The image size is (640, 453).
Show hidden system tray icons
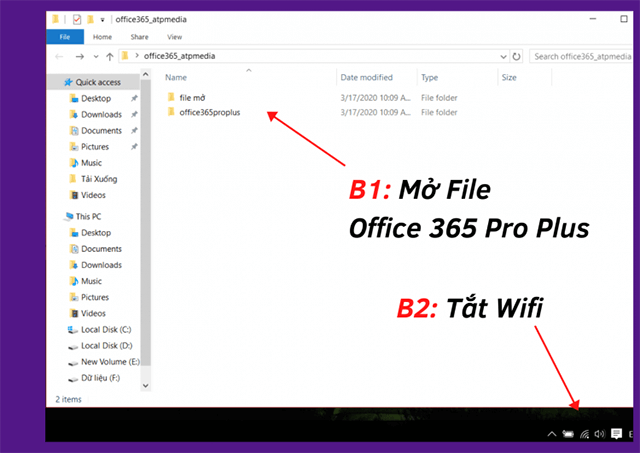coord(552,434)
